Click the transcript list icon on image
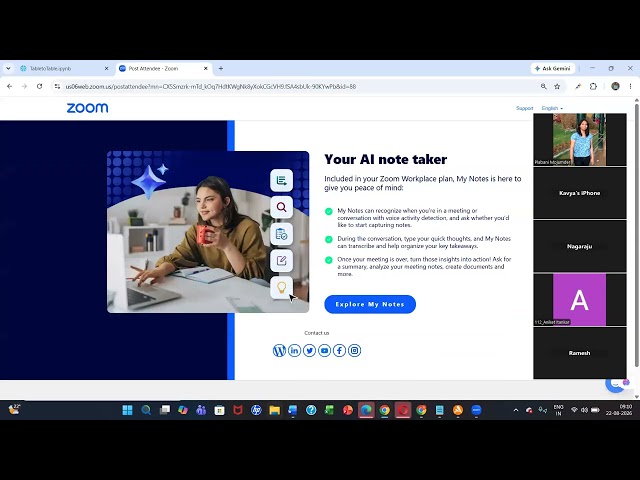 click(x=281, y=180)
